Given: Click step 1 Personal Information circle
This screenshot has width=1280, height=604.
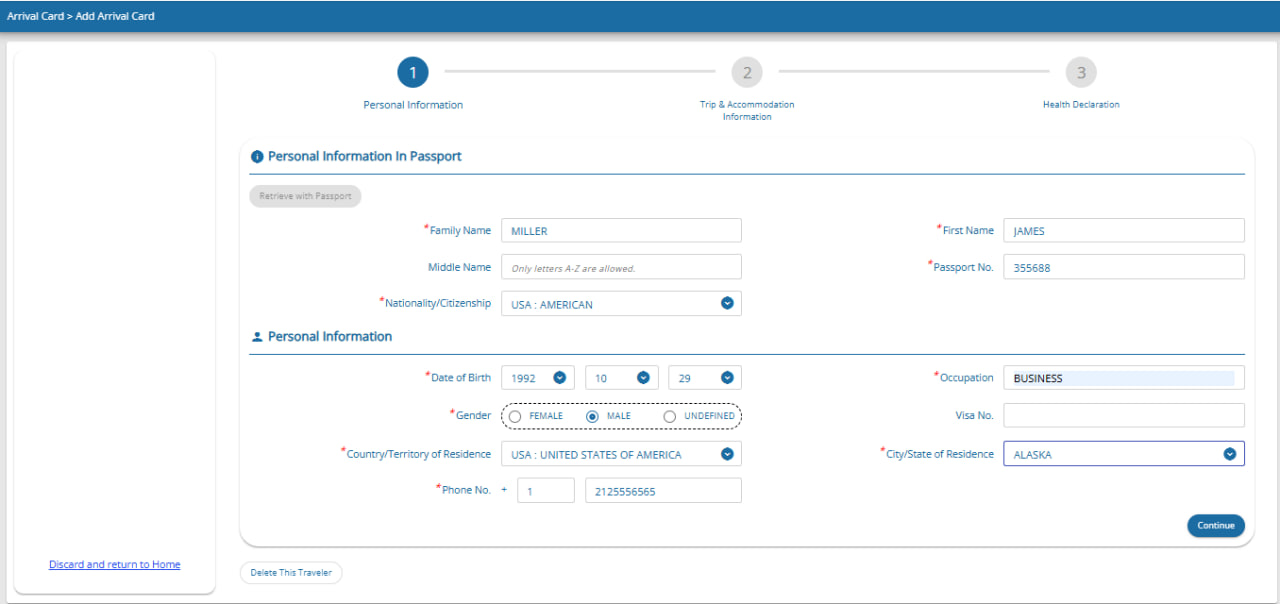Looking at the screenshot, I should pyautogui.click(x=413, y=72).
